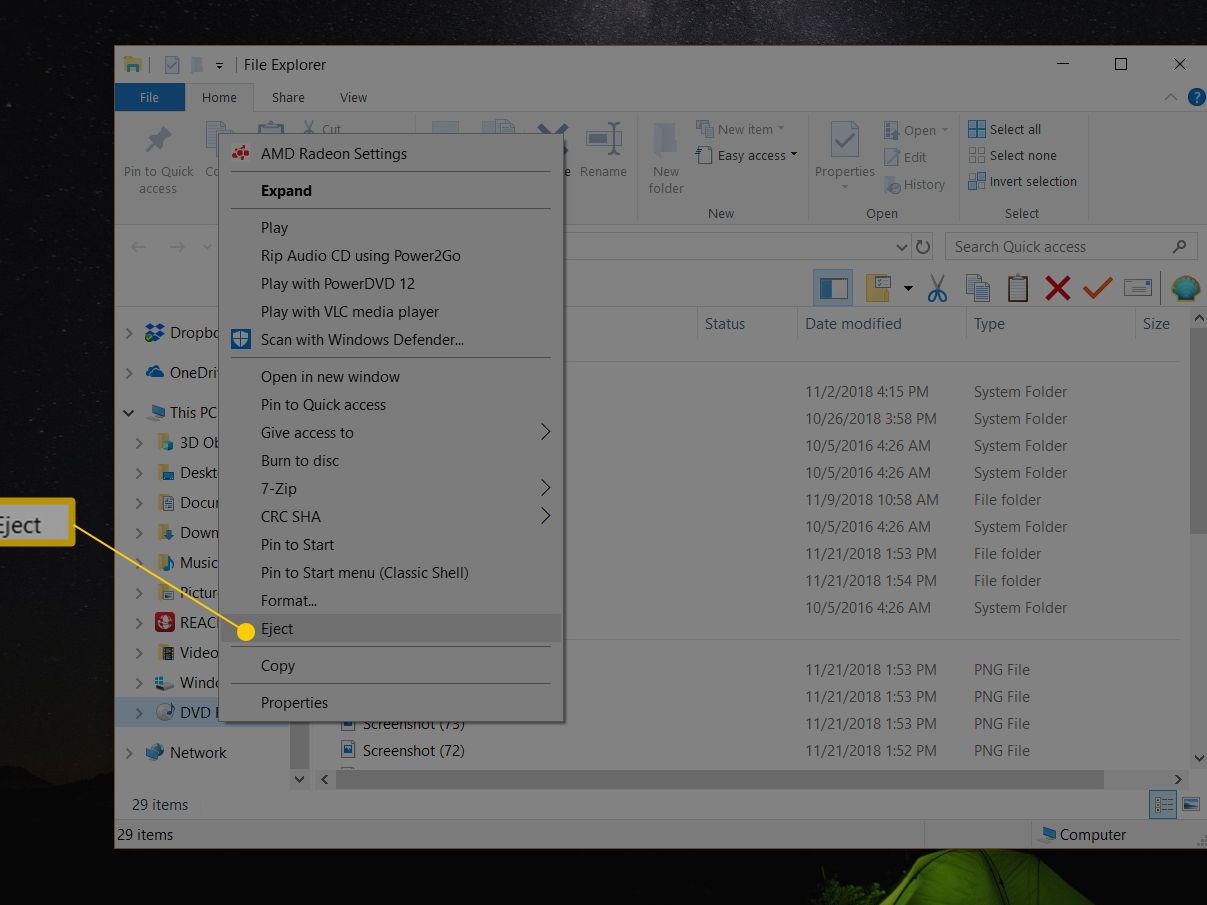Screen dimensions: 1207x905
Task: Click the Windows Defender shield icon in the menu
Action: coord(241,339)
